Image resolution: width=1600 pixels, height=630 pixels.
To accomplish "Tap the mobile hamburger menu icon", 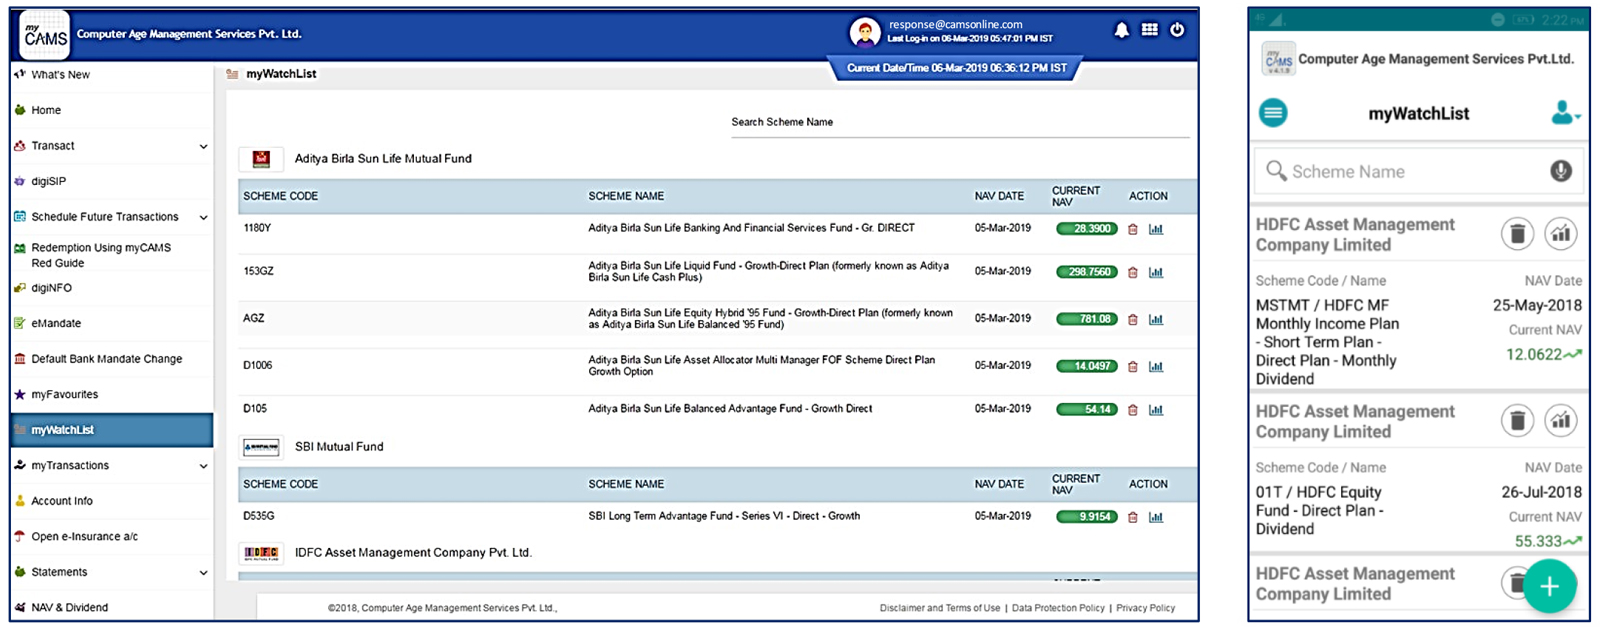I will (x=1273, y=113).
